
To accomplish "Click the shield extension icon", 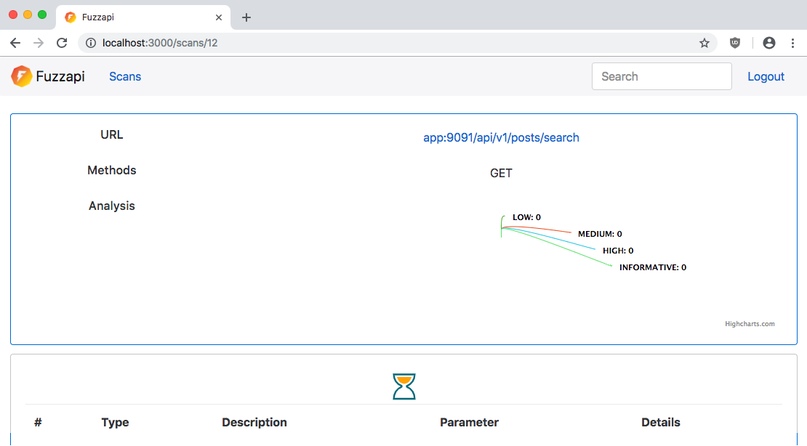I will point(735,43).
